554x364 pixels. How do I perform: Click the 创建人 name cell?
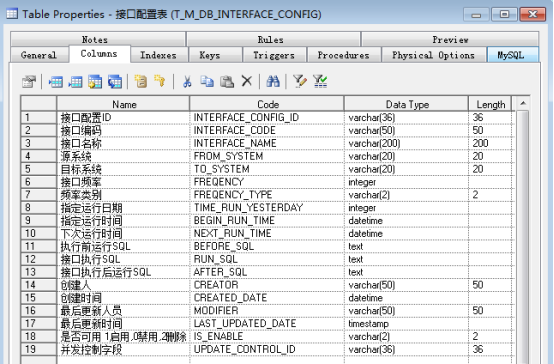coord(123,285)
